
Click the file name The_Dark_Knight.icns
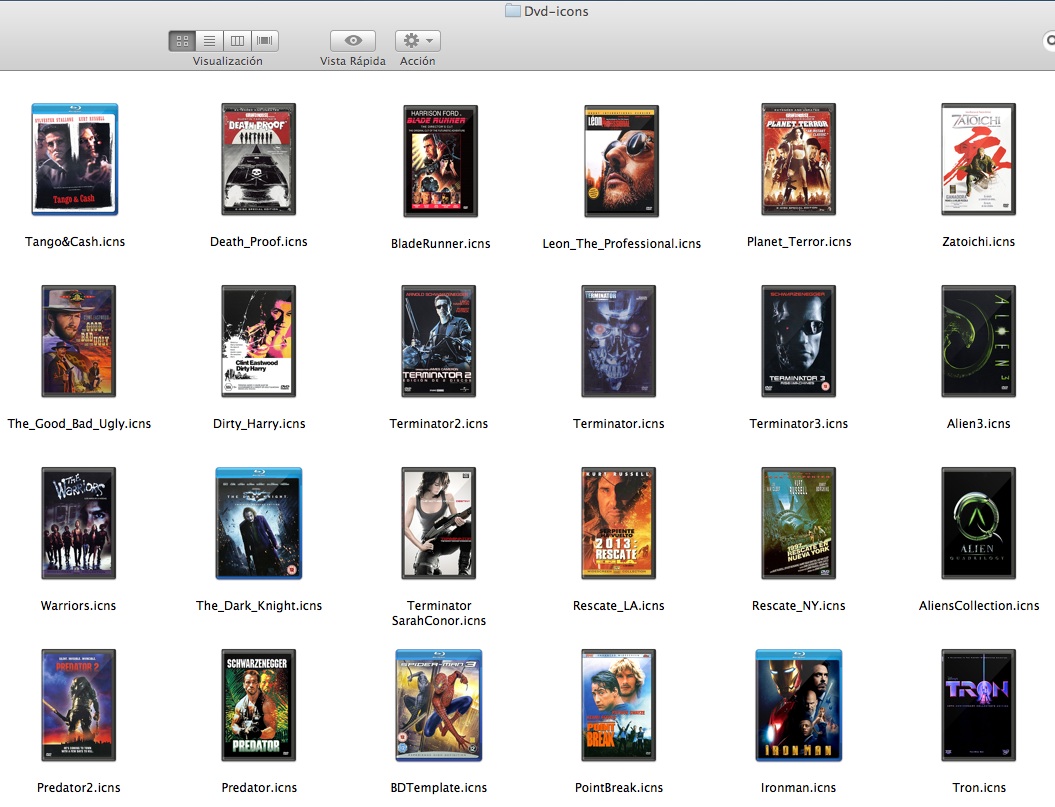pos(259,606)
